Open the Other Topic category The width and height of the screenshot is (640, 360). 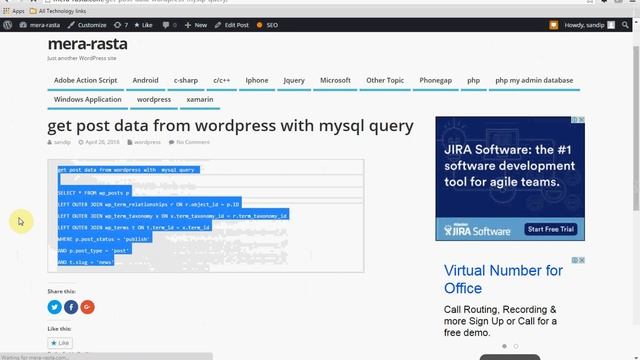coord(385,80)
